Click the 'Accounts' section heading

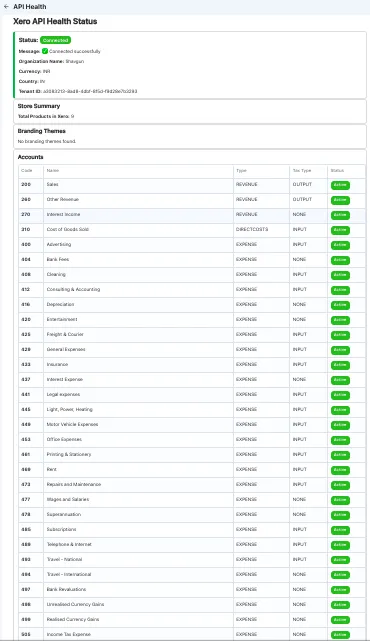tap(30, 157)
